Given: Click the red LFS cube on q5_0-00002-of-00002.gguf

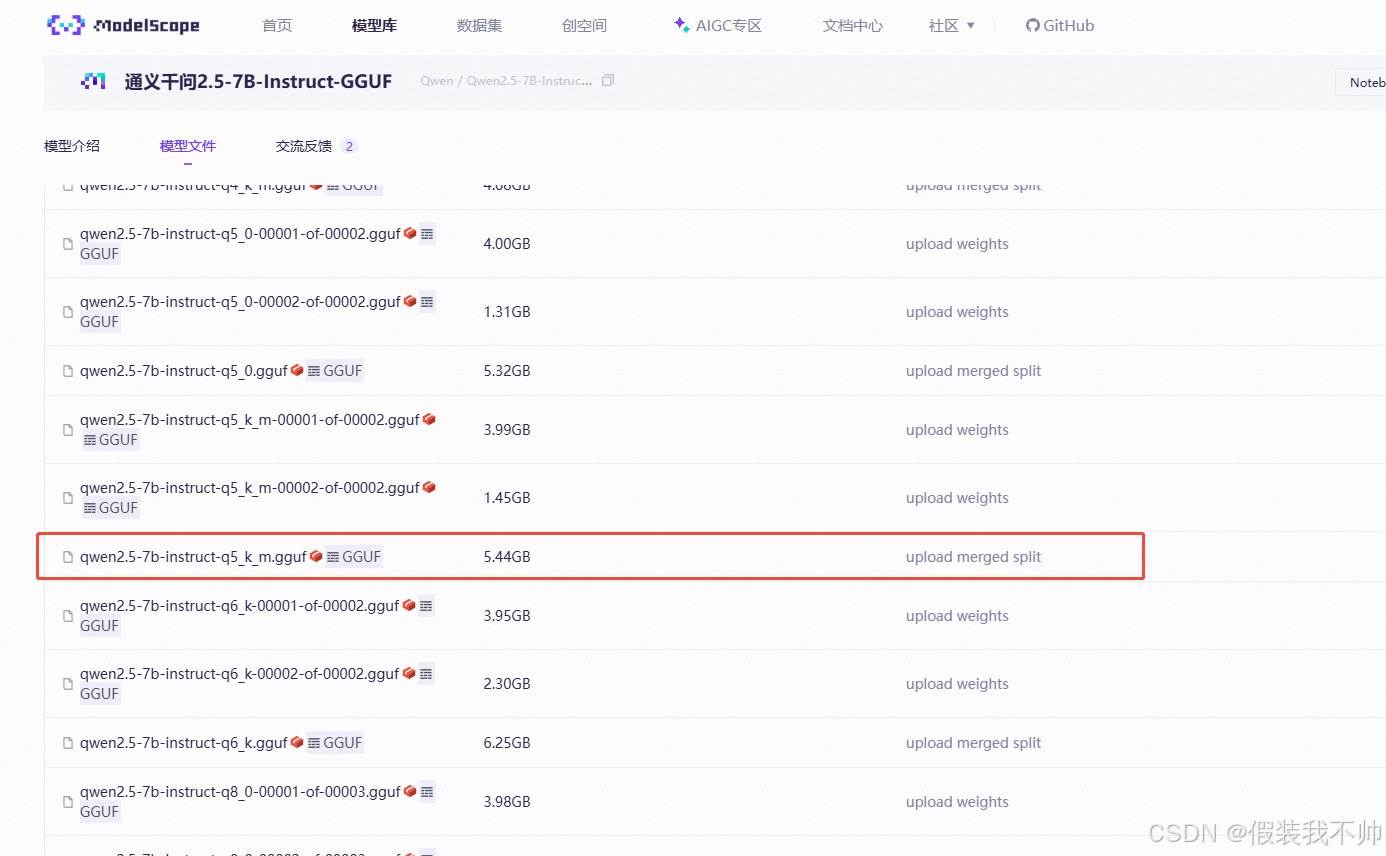Looking at the screenshot, I should [410, 302].
